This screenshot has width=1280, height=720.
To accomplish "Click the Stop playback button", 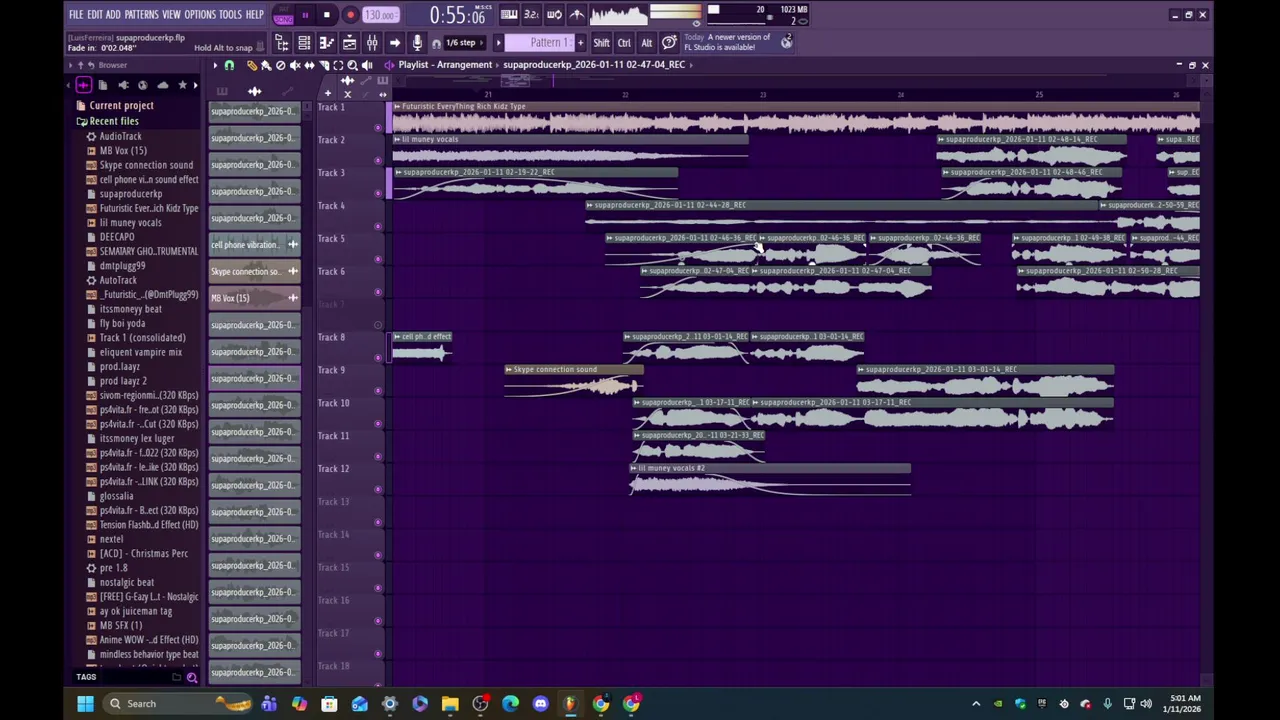I will click(x=327, y=15).
